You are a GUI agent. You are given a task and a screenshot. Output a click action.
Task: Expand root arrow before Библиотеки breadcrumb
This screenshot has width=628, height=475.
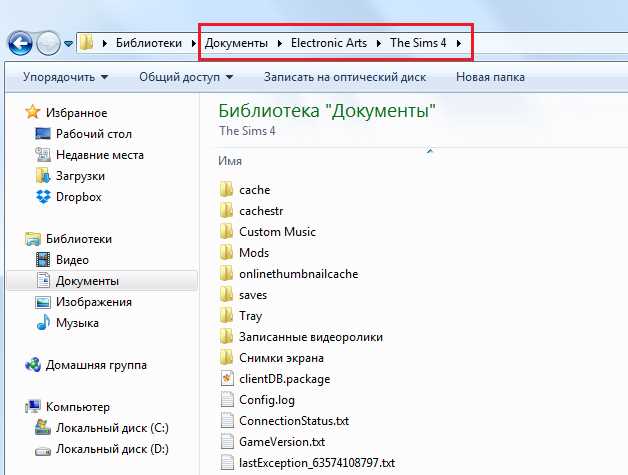[105, 43]
